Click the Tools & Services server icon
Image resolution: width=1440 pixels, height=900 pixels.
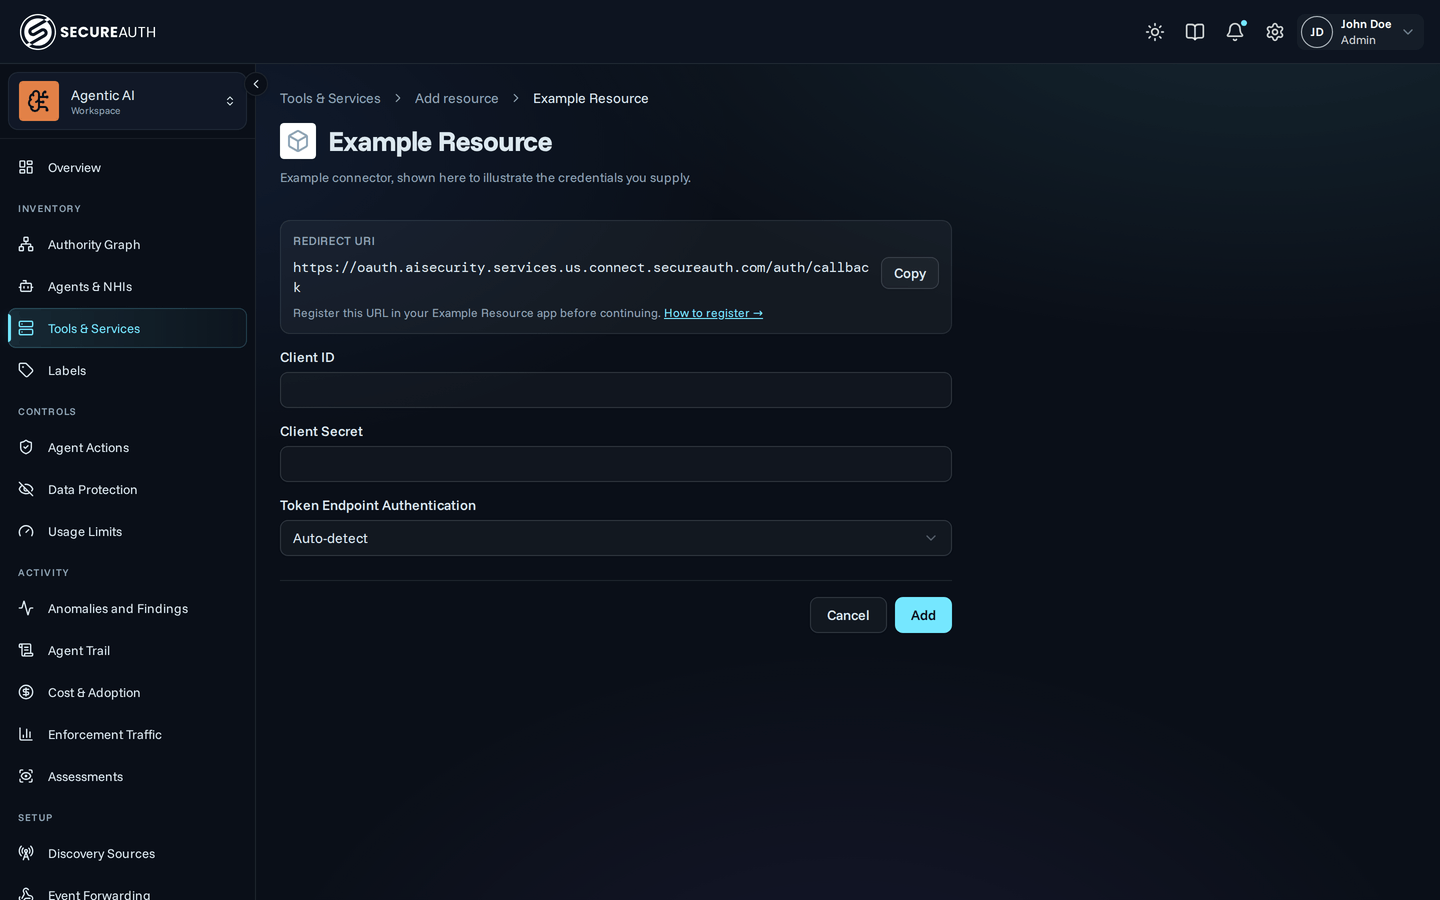point(26,328)
